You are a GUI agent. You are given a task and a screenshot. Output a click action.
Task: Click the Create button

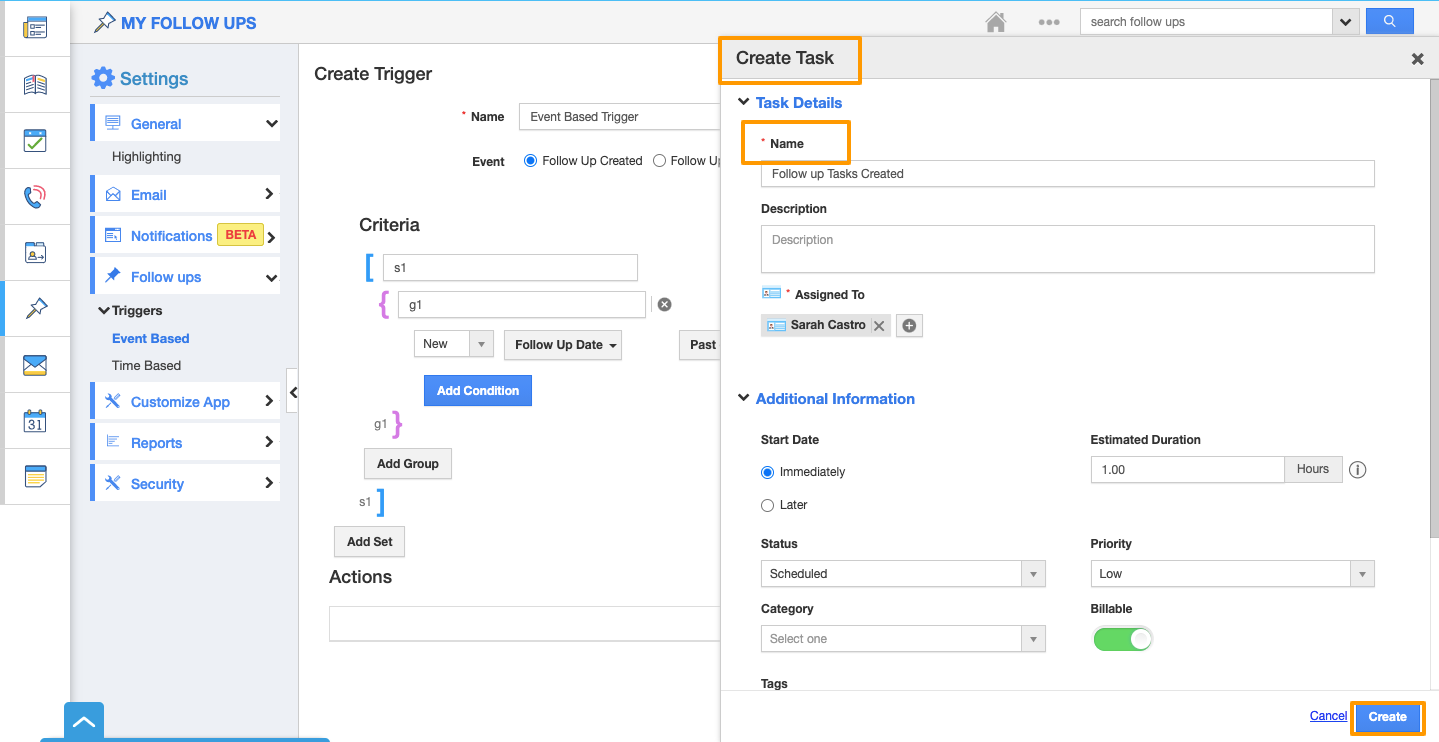(x=1387, y=717)
